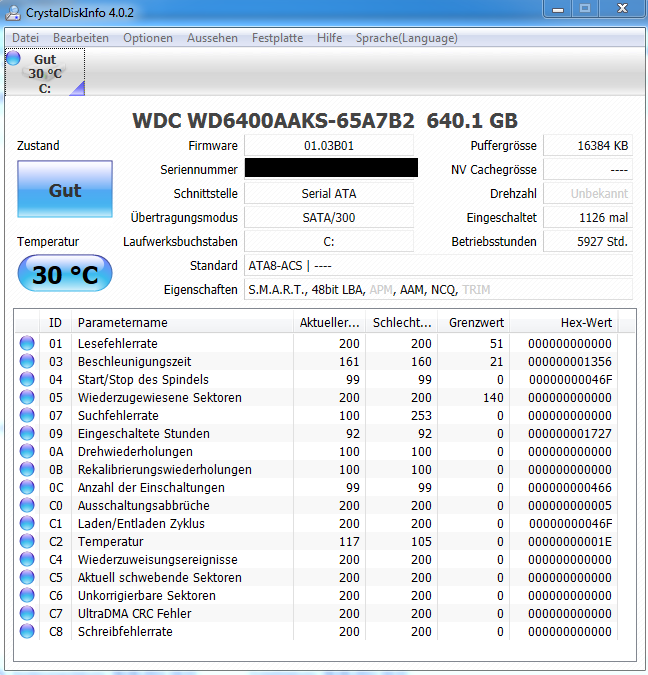
Task: Click the status orb for Schreibfehlerrate
Action: pyautogui.click(x=27, y=632)
